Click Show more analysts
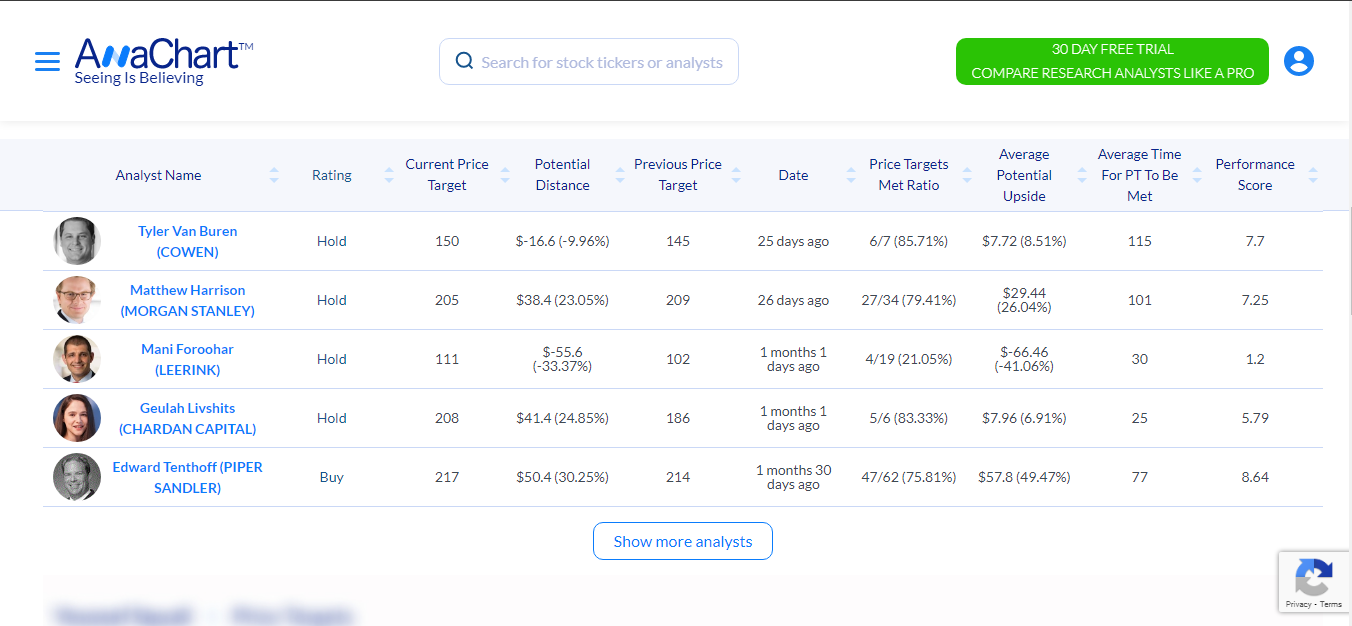The image size is (1352, 626). click(682, 541)
